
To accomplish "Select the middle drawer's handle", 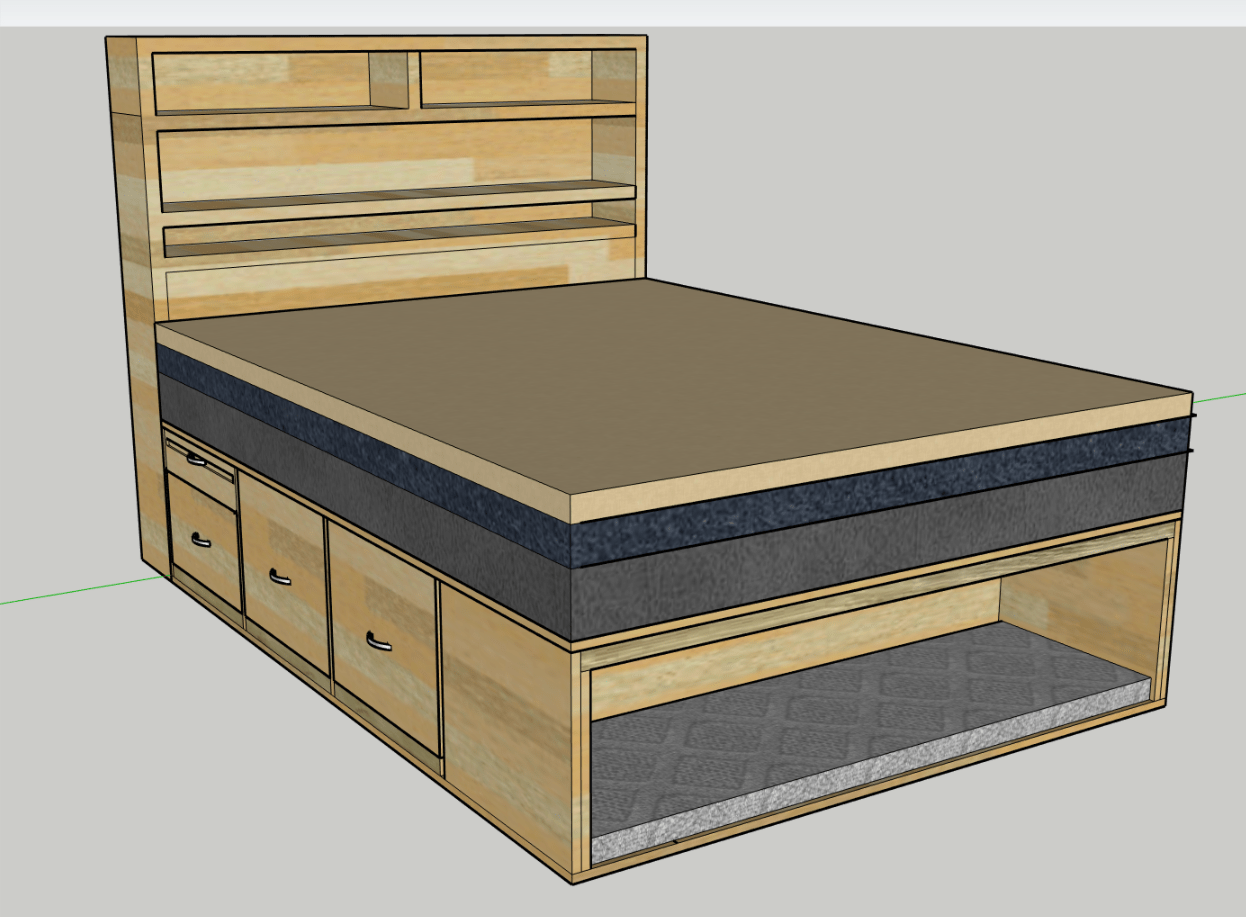I will [x=280, y=577].
